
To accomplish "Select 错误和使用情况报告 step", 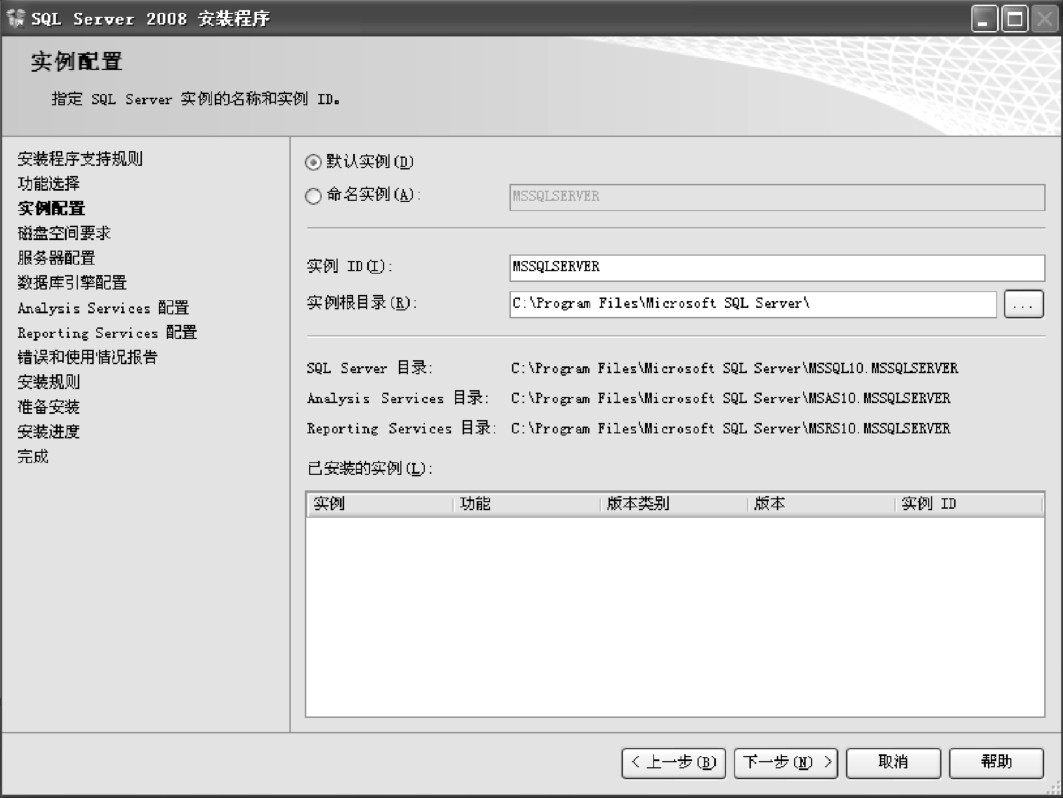I will [87, 357].
